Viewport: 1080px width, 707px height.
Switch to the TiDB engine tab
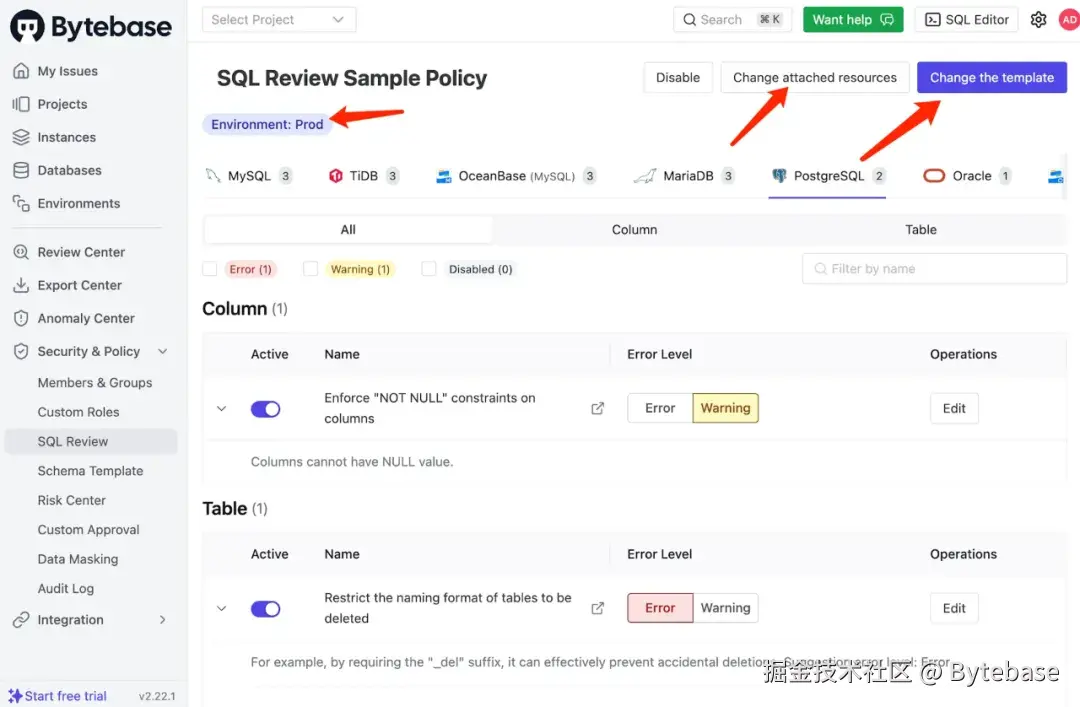click(363, 176)
